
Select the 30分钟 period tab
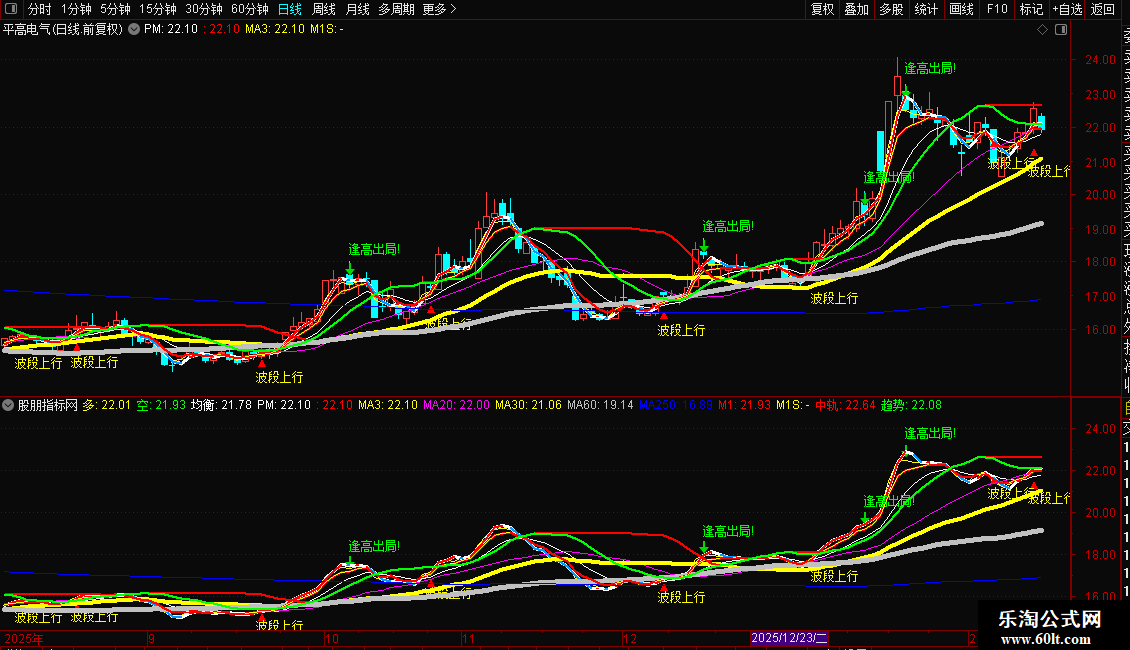click(x=204, y=9)
